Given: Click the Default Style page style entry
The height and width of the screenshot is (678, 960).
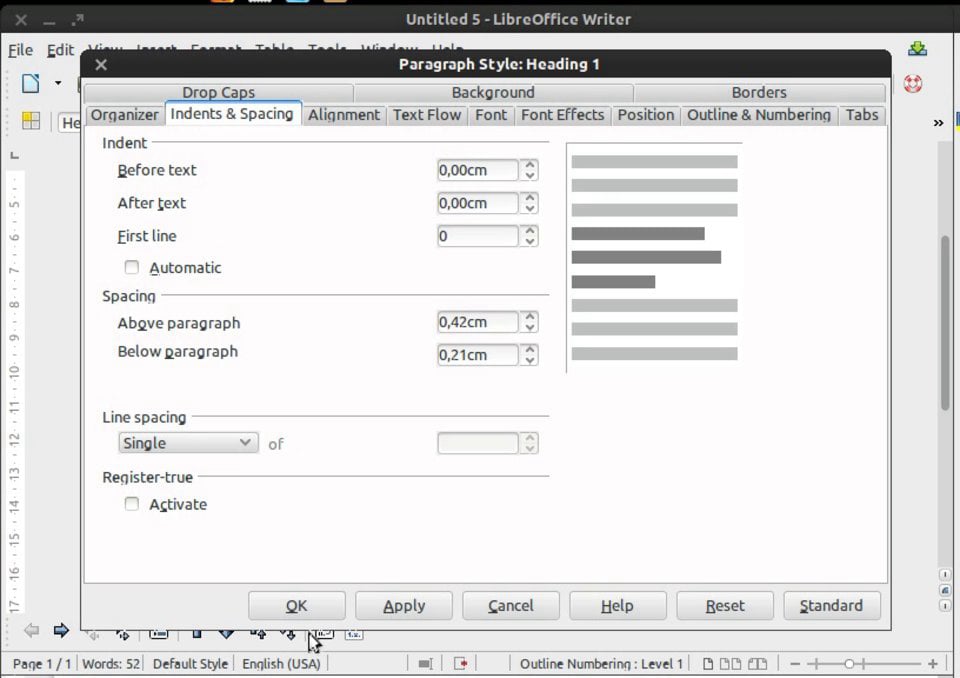Looking at the screenshot, I should pyautogui.click(x=190, y=663).
